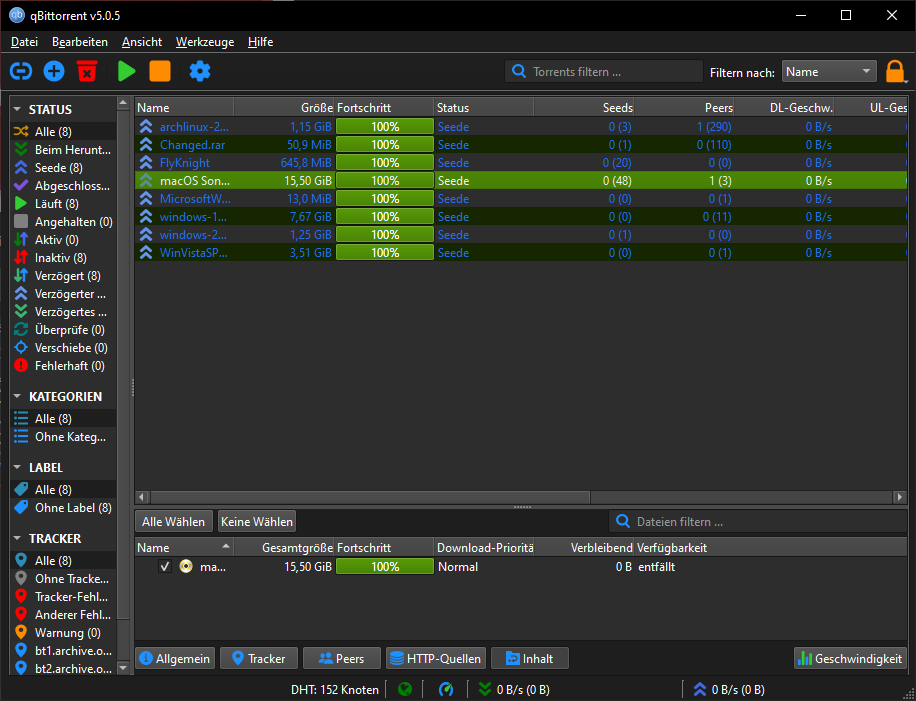Select the Inaktiv (8) filter
This screenshot has width=916, height=701.
point(63,258)
